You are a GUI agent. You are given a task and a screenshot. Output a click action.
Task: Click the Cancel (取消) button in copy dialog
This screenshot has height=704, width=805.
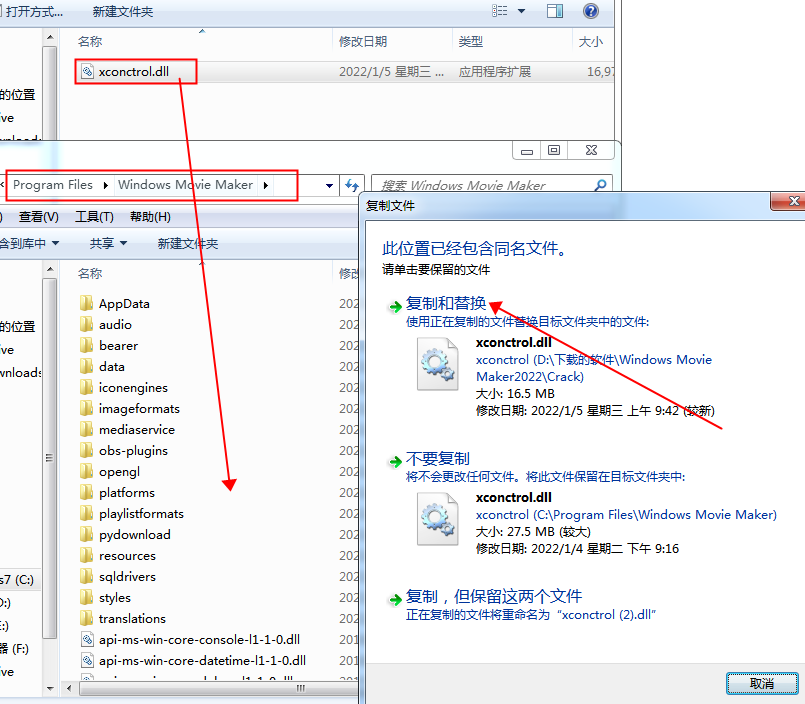761,683
